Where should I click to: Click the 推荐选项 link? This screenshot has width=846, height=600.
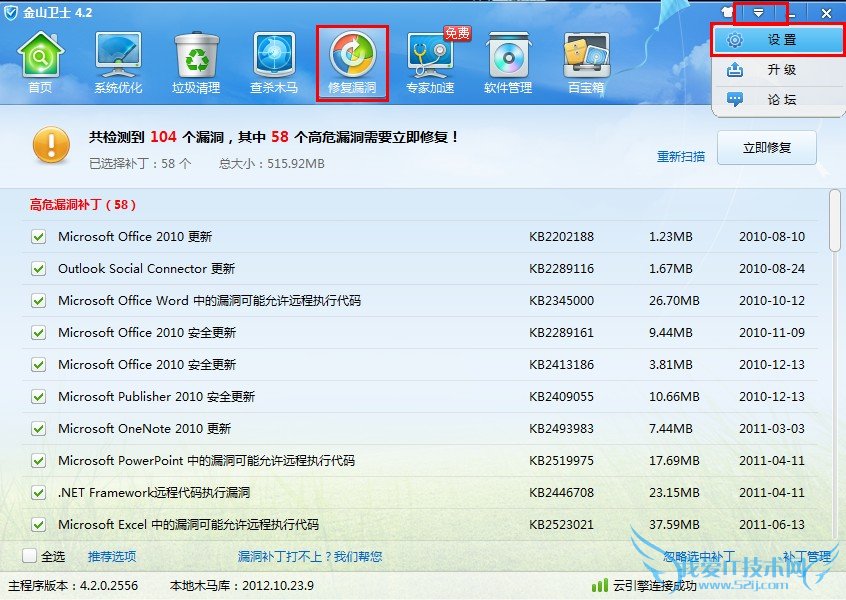click(112, 556)
